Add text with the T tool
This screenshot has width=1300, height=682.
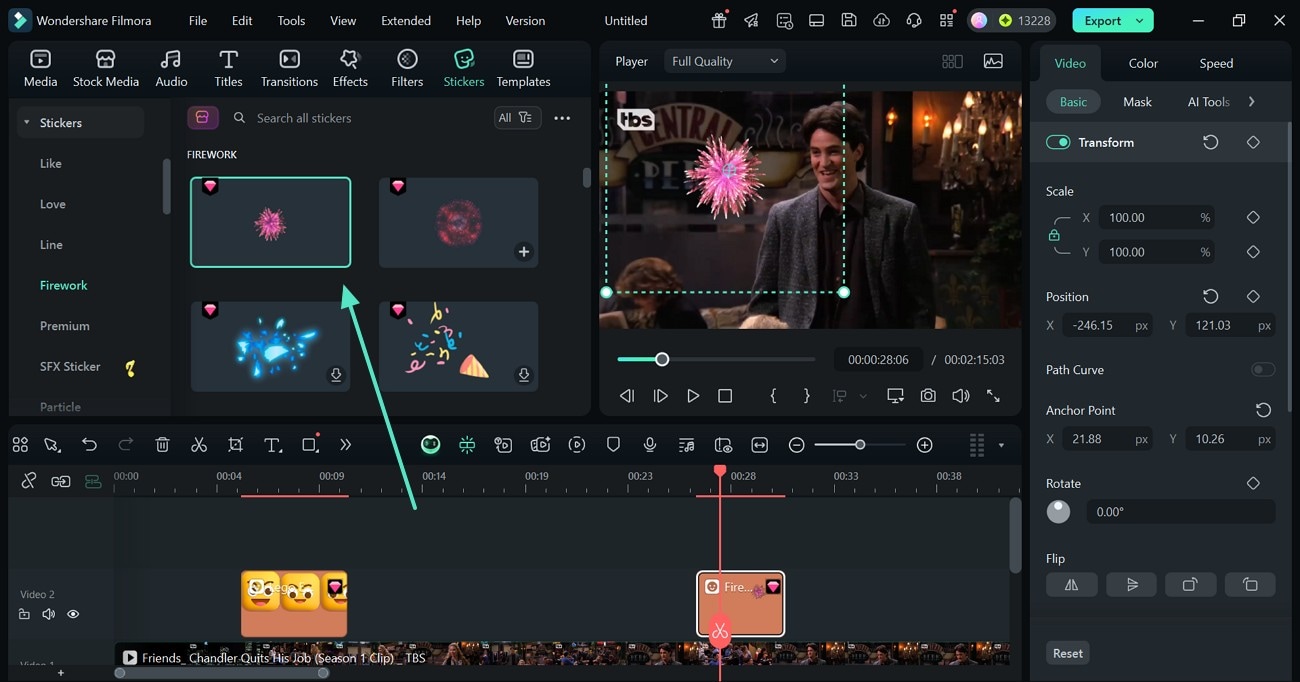click(x=272, y=445)
